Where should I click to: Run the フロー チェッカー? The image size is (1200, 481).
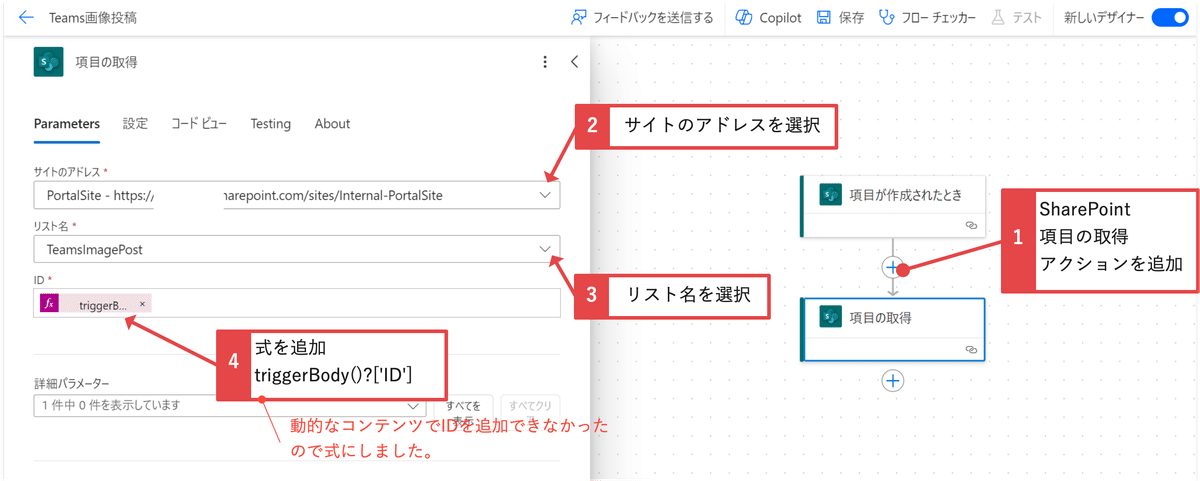[x=927, y=17]
